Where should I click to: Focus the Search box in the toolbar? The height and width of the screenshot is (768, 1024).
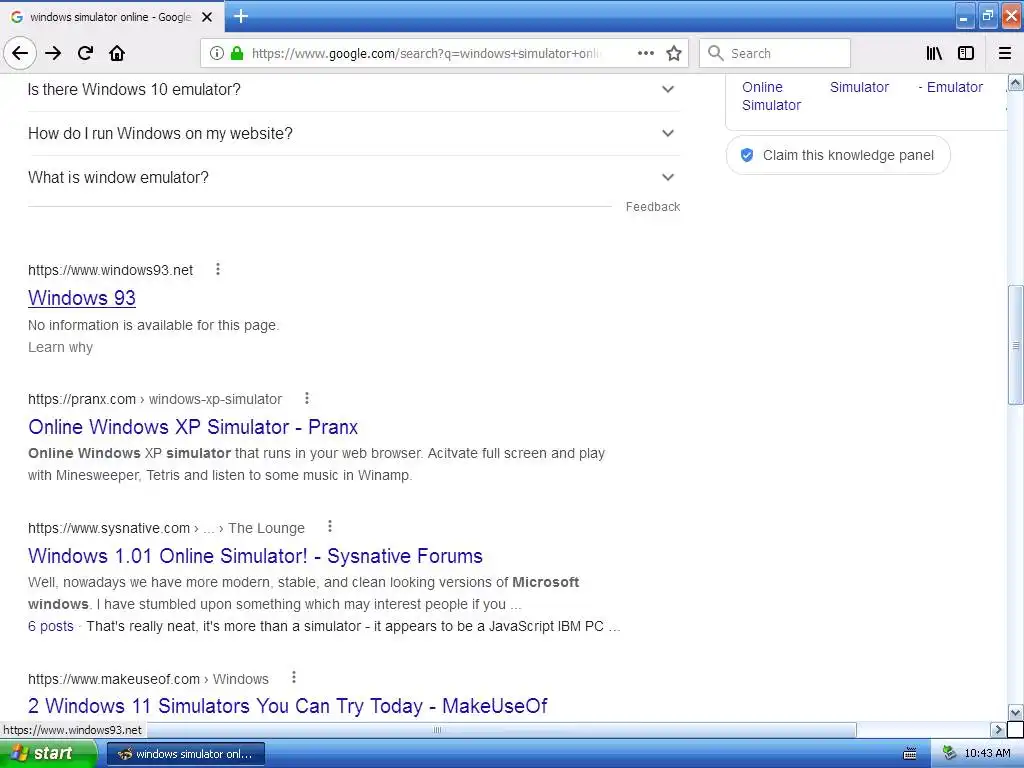[775, 54]
